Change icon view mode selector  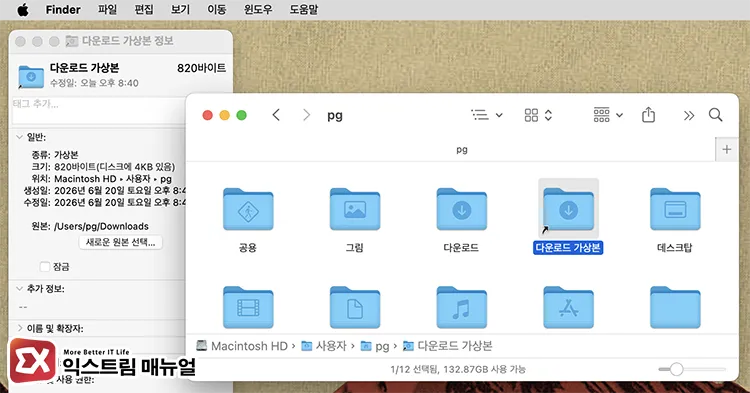coord(539,115)
